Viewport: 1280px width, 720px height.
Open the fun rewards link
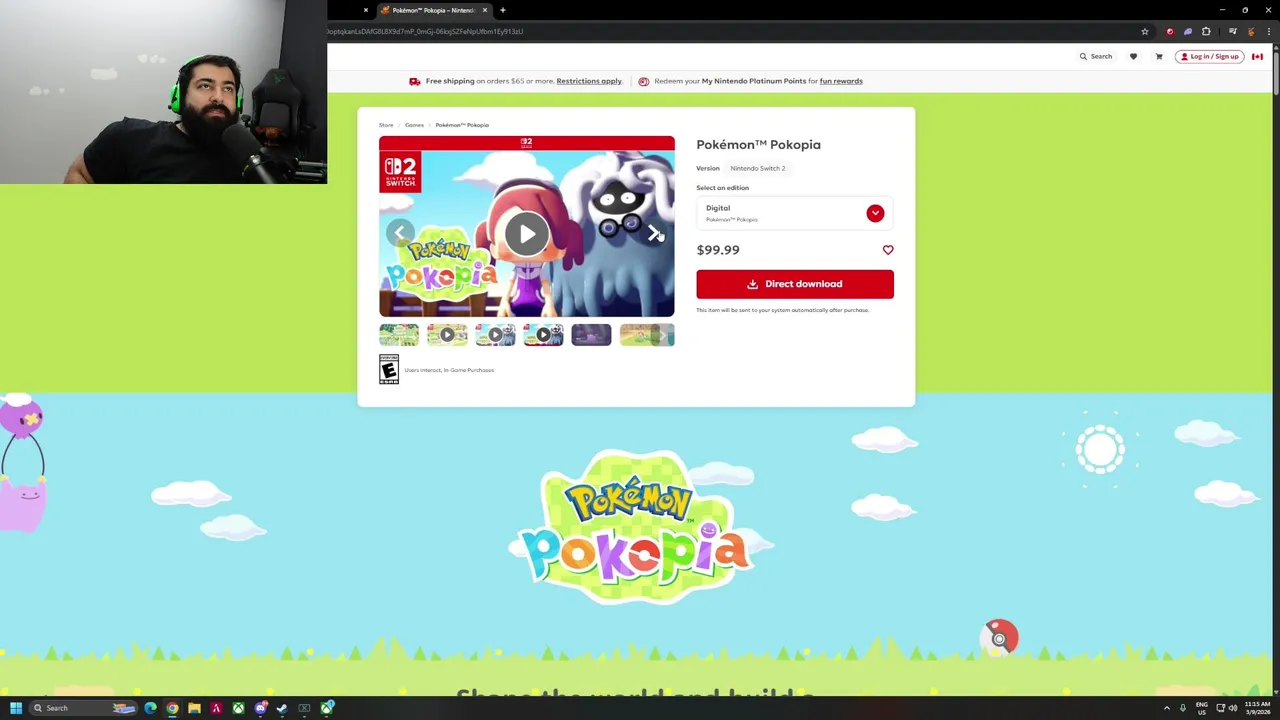pos(841,81)
